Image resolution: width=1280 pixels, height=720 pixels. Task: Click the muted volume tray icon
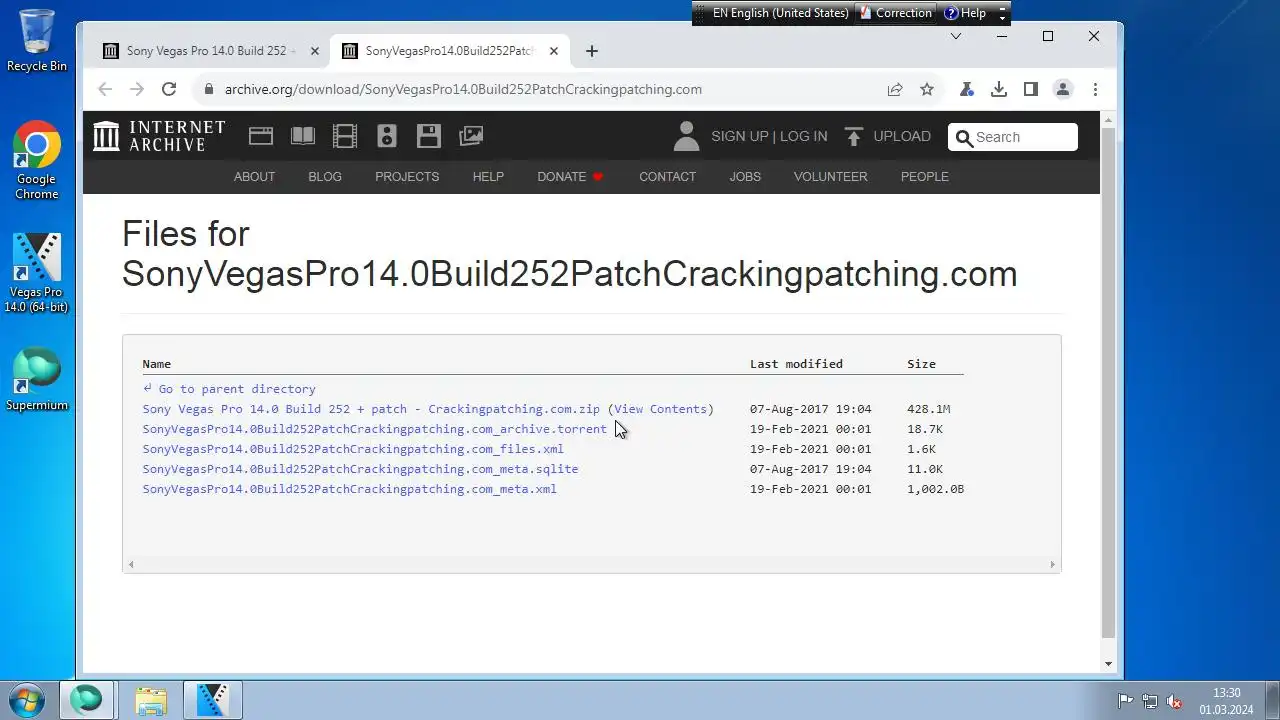pos(1175,701)
